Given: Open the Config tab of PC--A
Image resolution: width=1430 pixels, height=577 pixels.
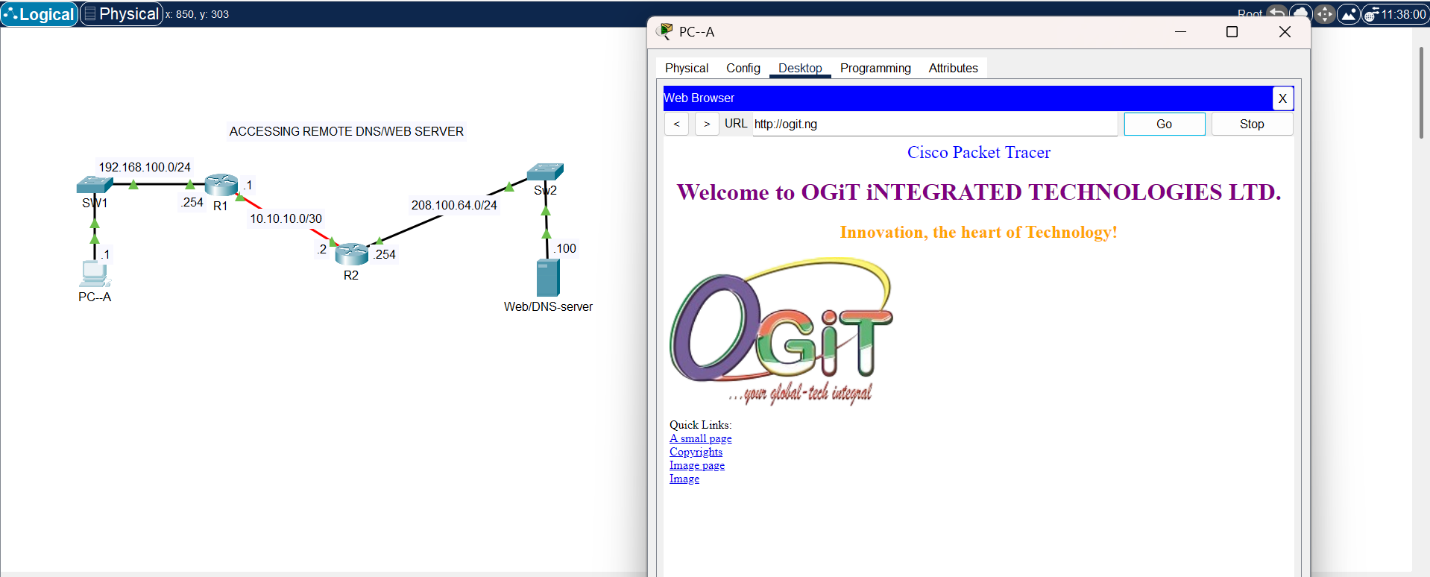Looking at the screenshot, I should pyautogui.click(x=743, y=68).
